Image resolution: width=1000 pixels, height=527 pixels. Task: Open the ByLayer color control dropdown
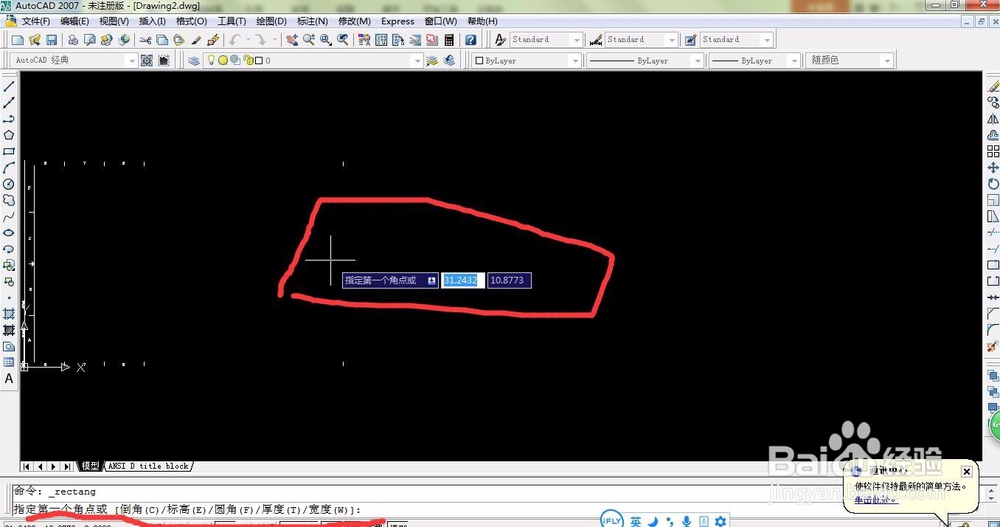point(575,61)
